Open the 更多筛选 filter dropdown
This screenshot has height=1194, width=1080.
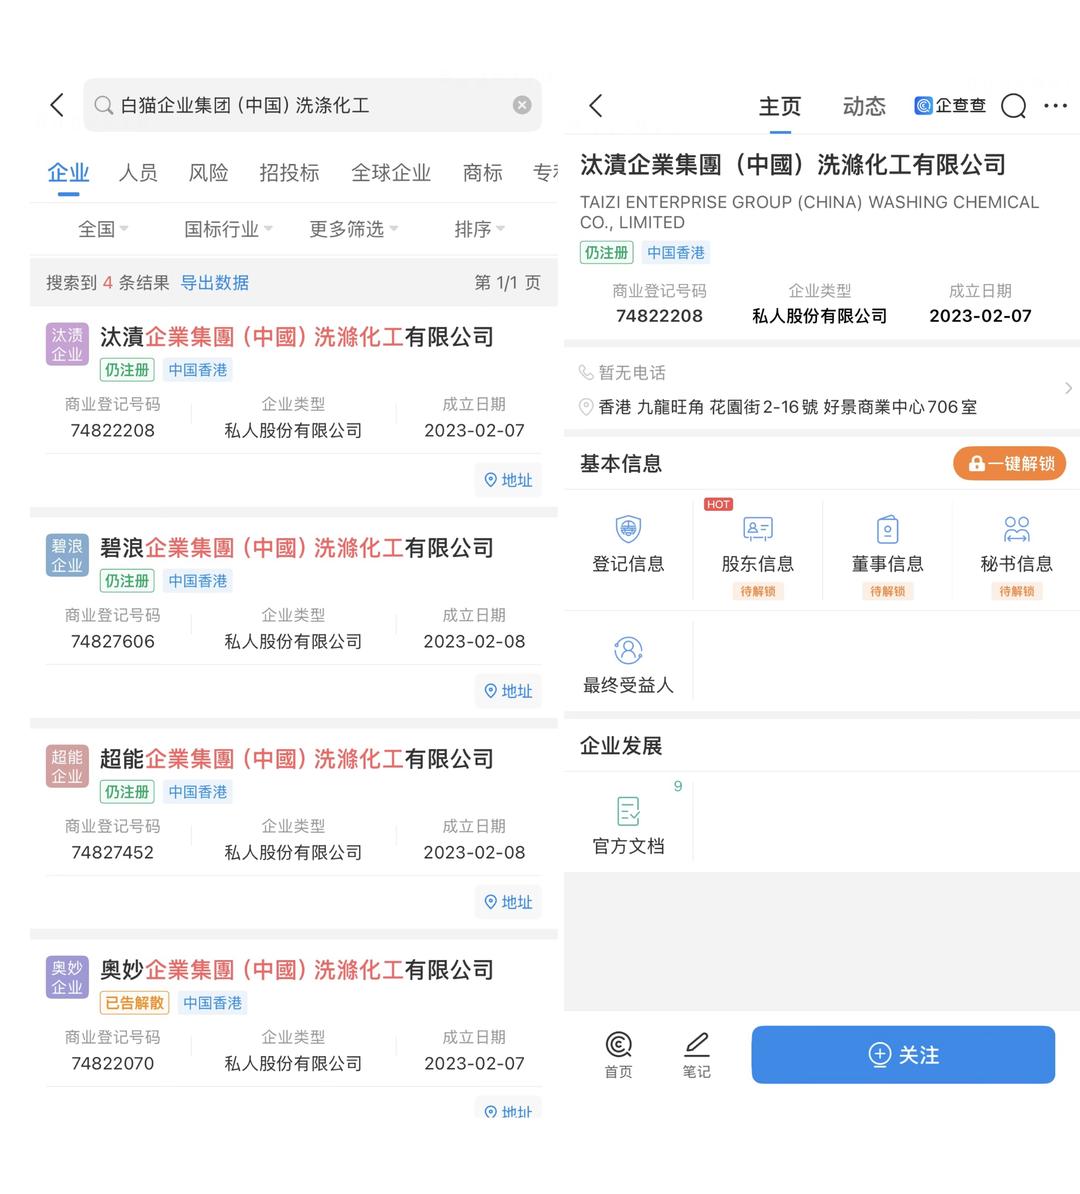tap(353, 229)
